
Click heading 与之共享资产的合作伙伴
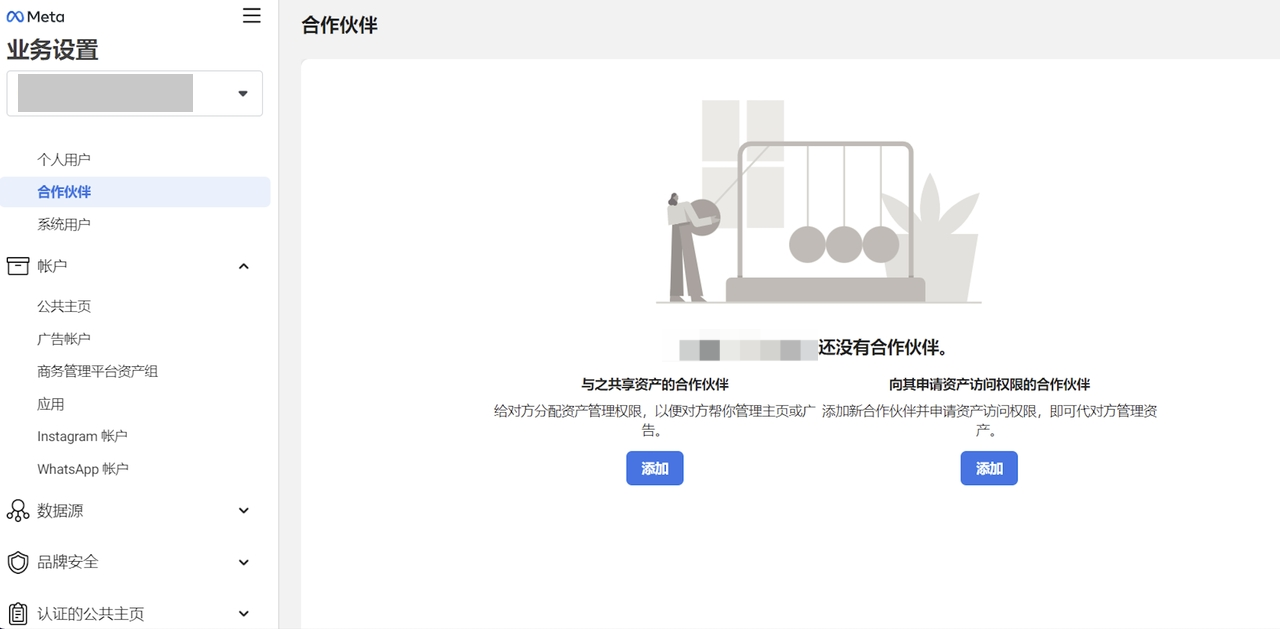click(655, 384)
